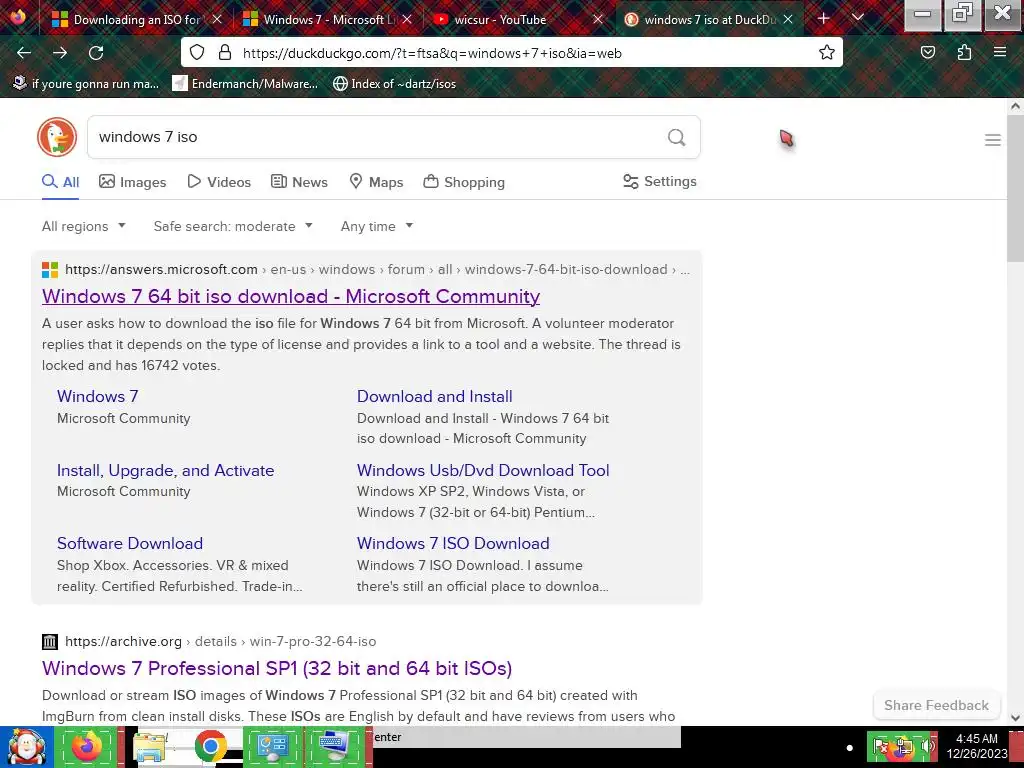Expand the 'Any time' filter dropdown
The width and height of the screenshot is (1024, 768).
click(377, 227)
